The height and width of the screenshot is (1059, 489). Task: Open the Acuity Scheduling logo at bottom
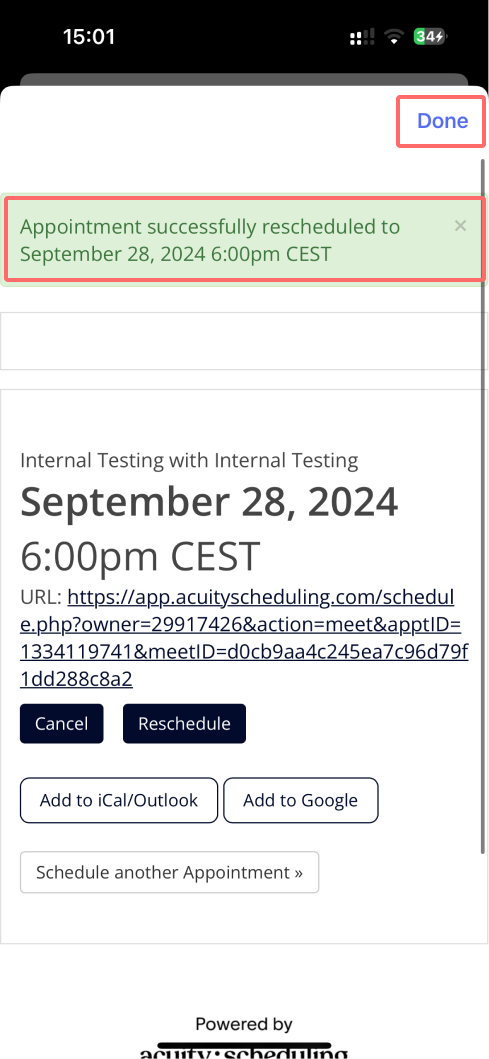pos(244,1052)
